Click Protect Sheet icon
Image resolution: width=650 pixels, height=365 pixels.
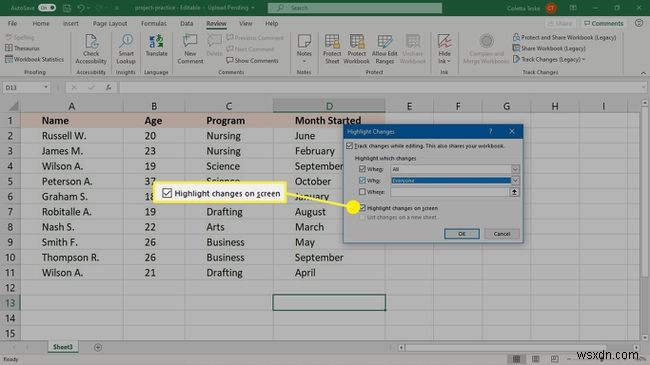tap(332, 49)
